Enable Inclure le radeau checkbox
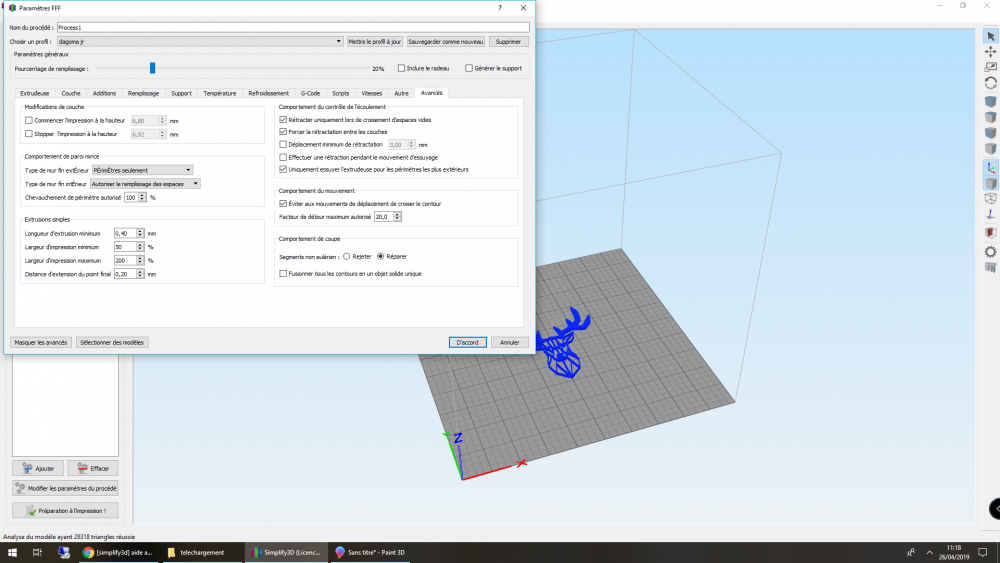This screenshot has height=563, width=1000. 401,68
